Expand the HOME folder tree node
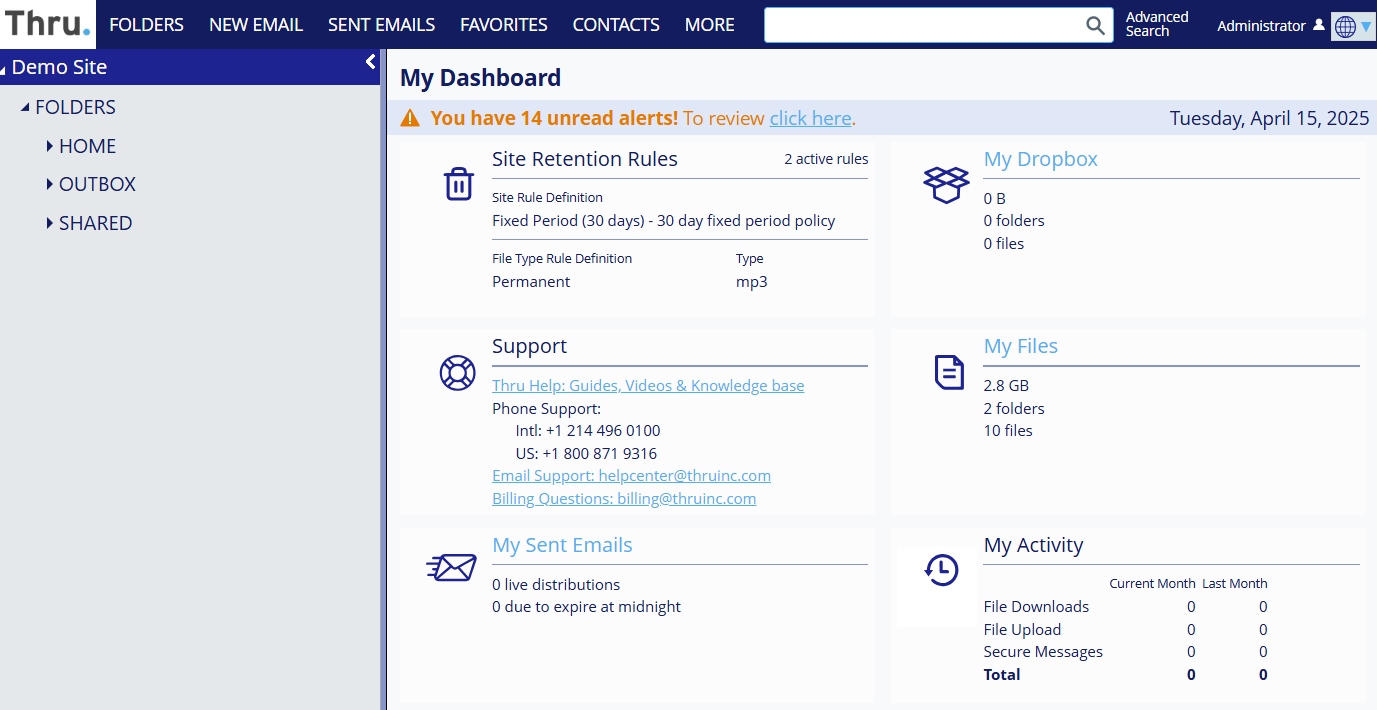 [x=49, y=146]
